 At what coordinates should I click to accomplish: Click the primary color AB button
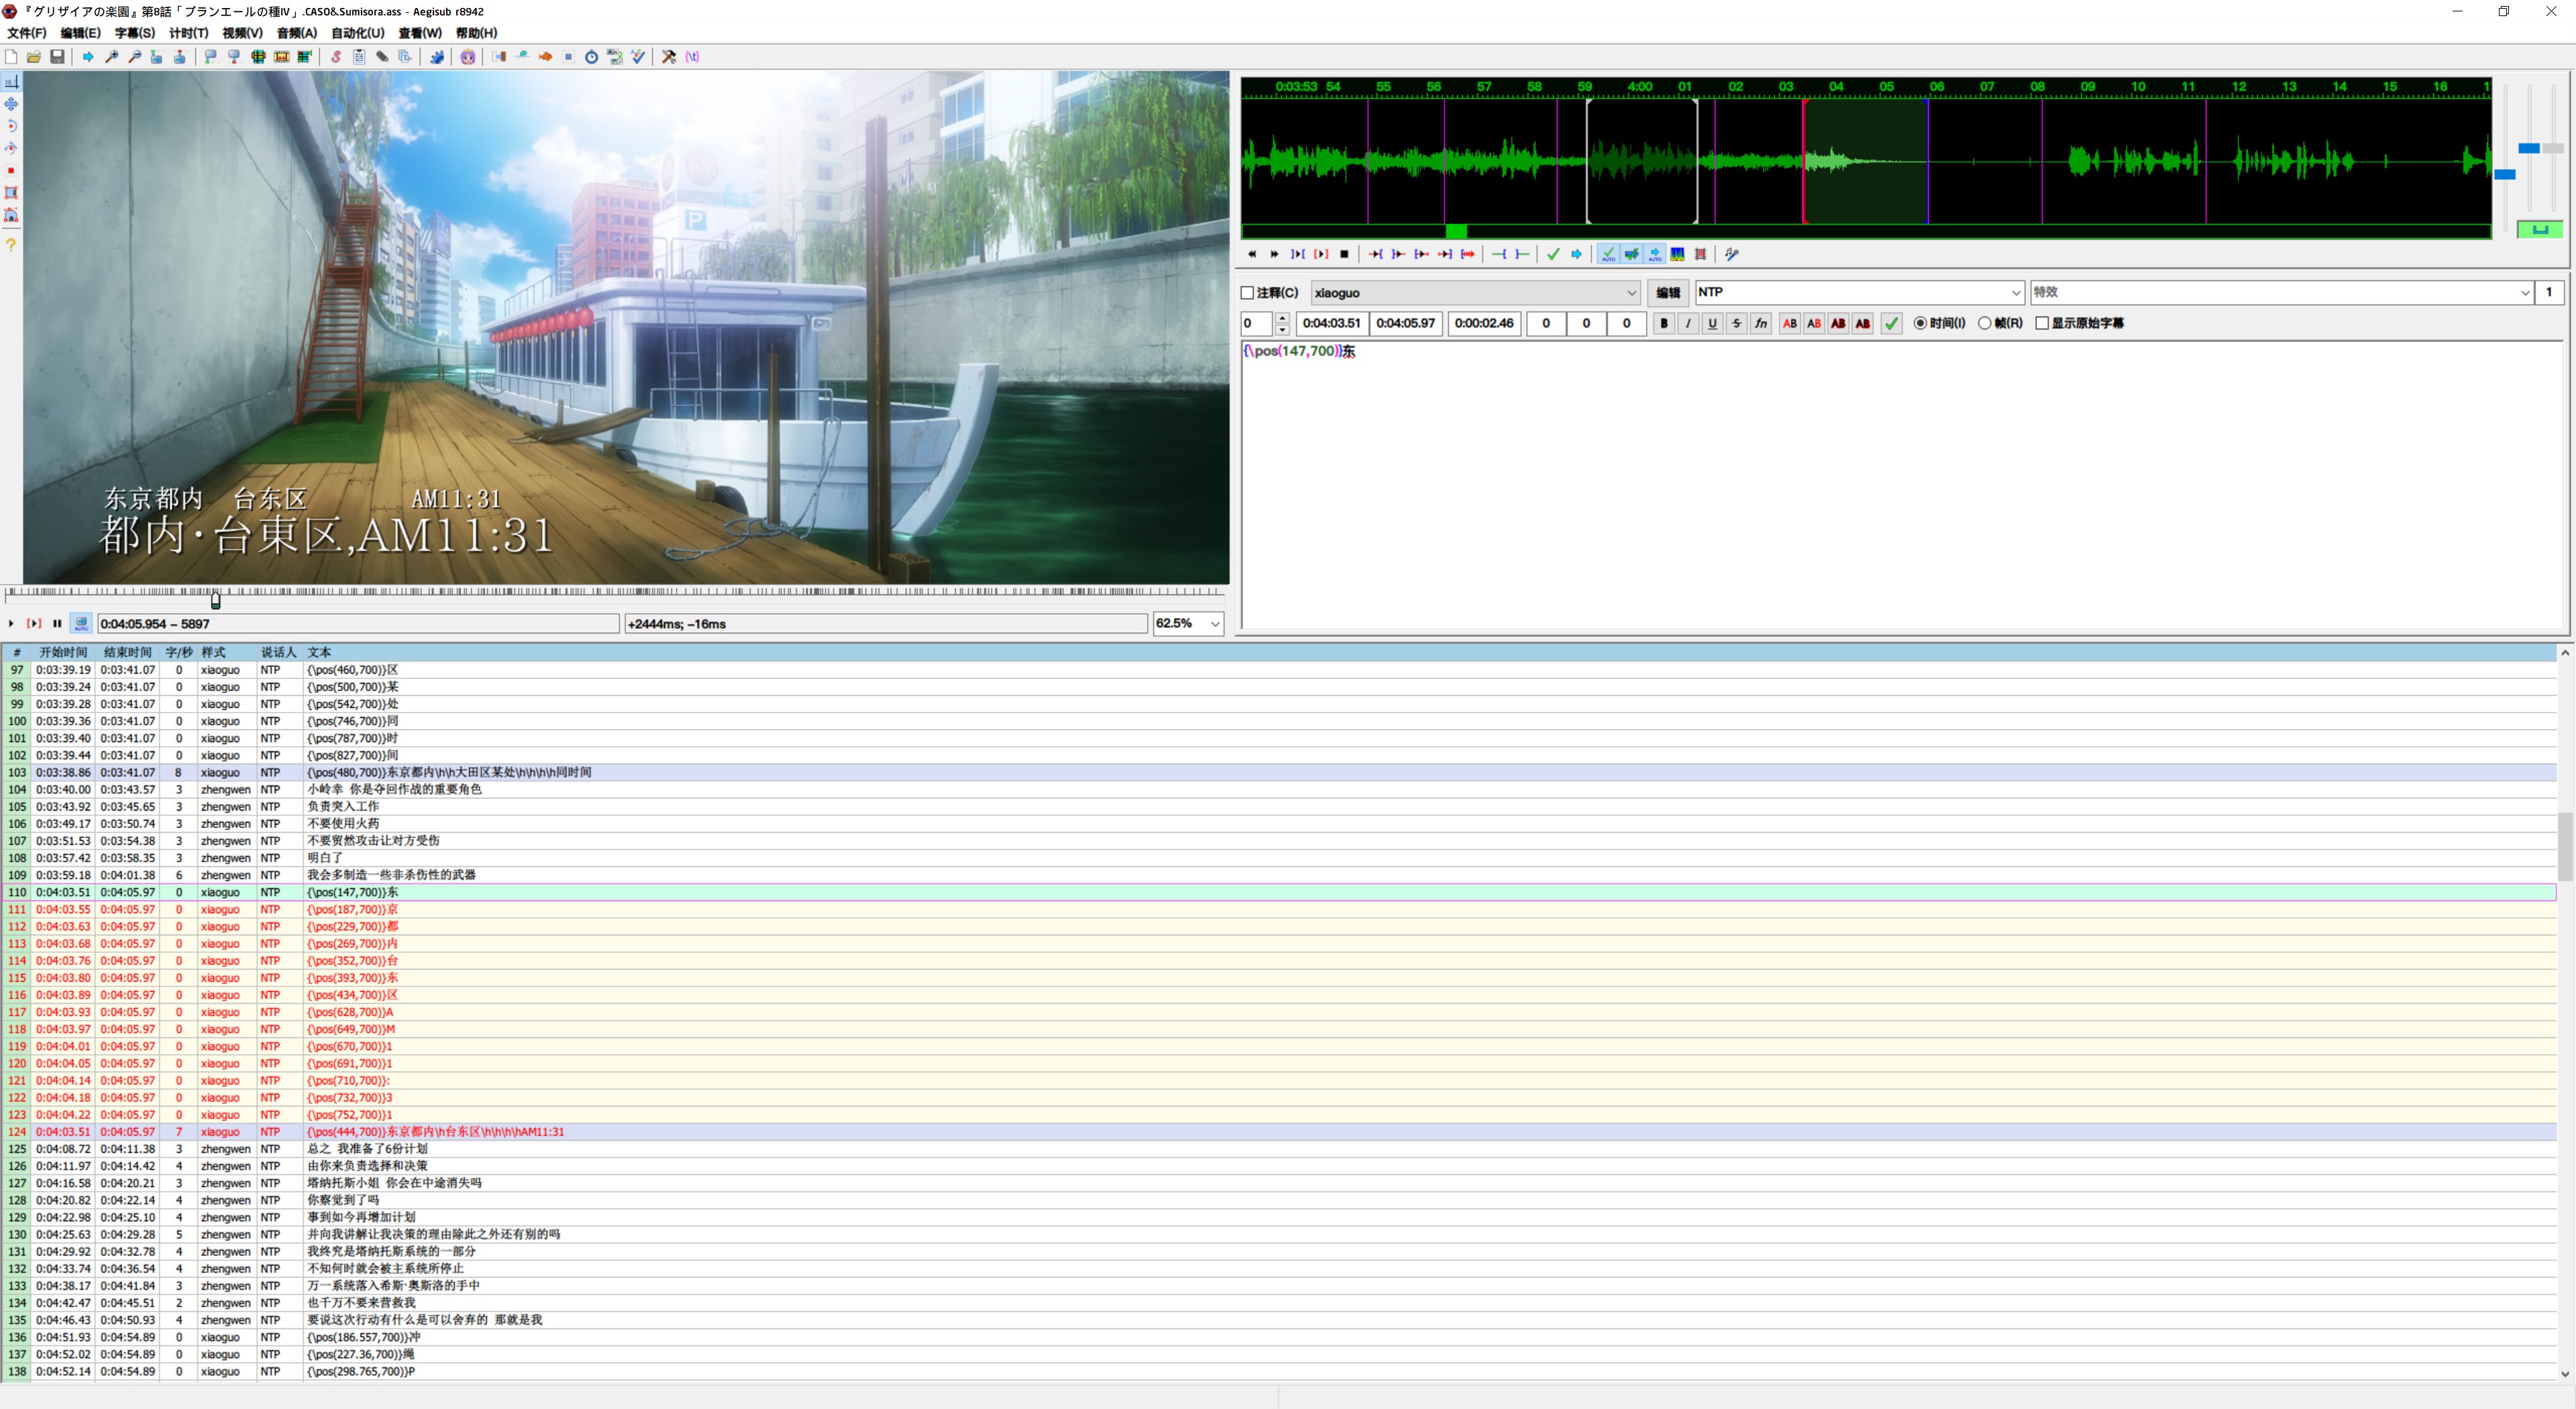pos(1790,323)
